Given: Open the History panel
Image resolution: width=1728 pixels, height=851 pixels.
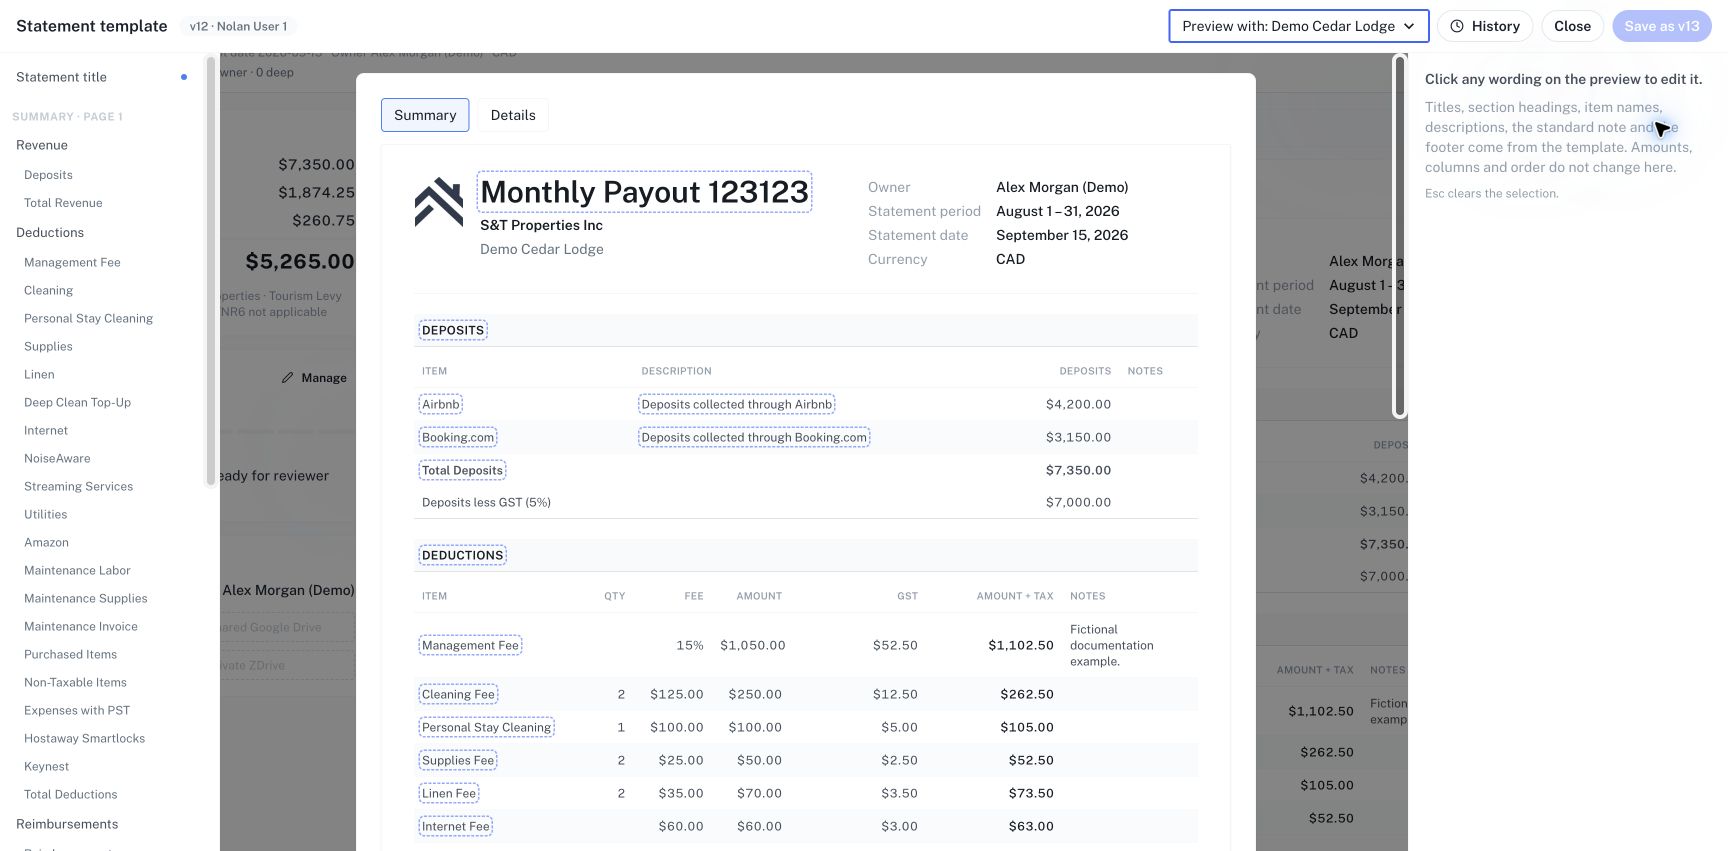Looking at the screenshot, I should pyautogui.click(x=1484, y=26).
